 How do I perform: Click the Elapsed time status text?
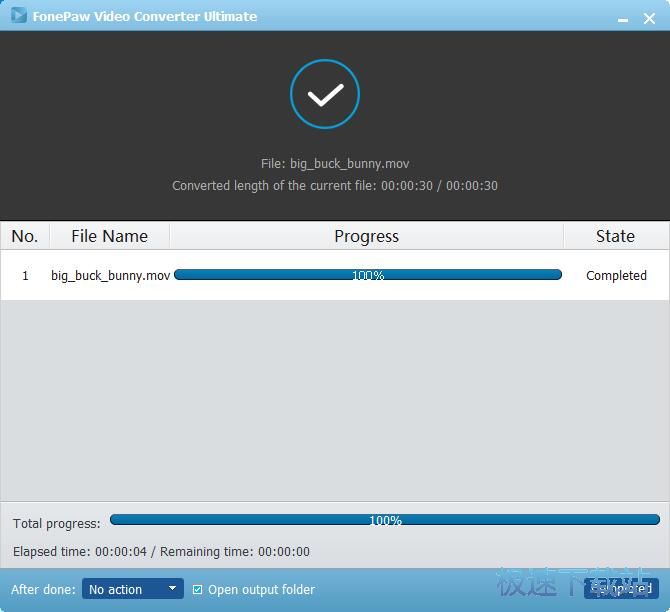(x=162, y=551)
